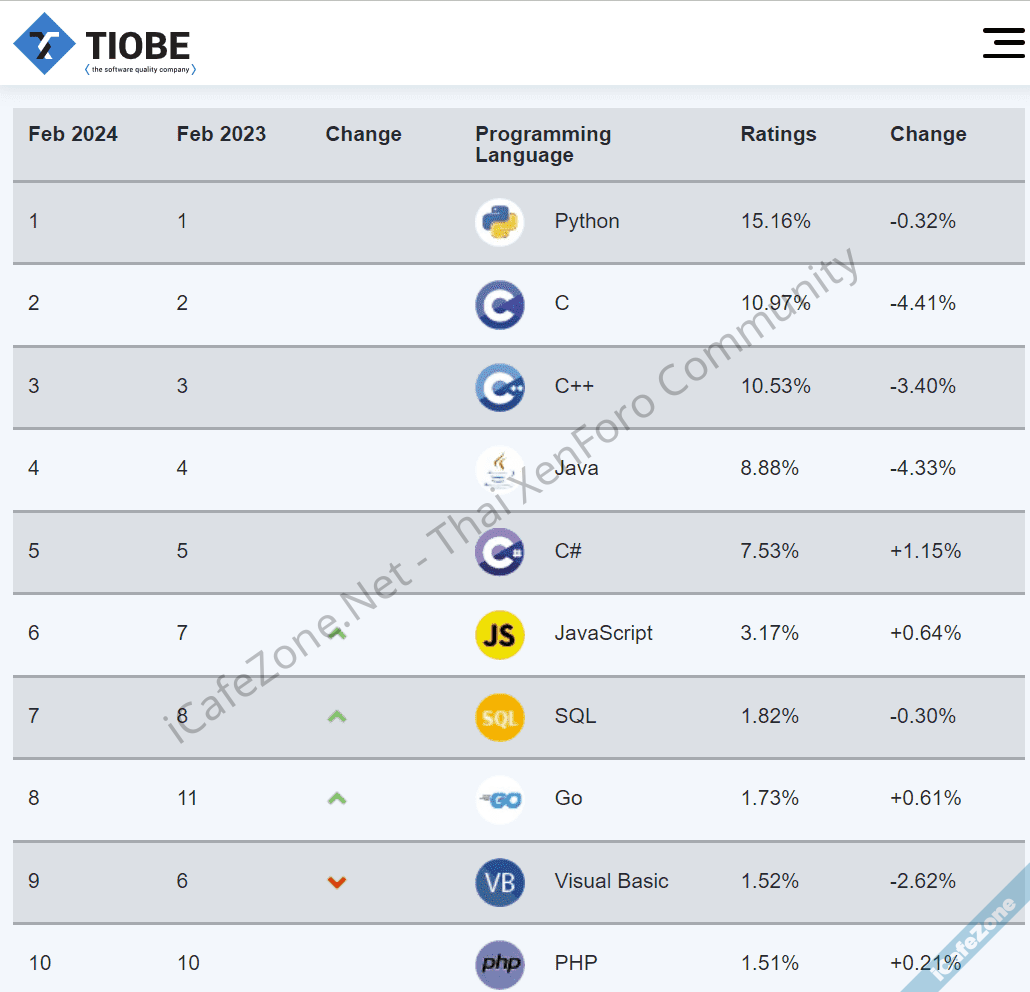Click the green up arrow for Go
Screen dimensions: 1030x992
tap(337, 798)
